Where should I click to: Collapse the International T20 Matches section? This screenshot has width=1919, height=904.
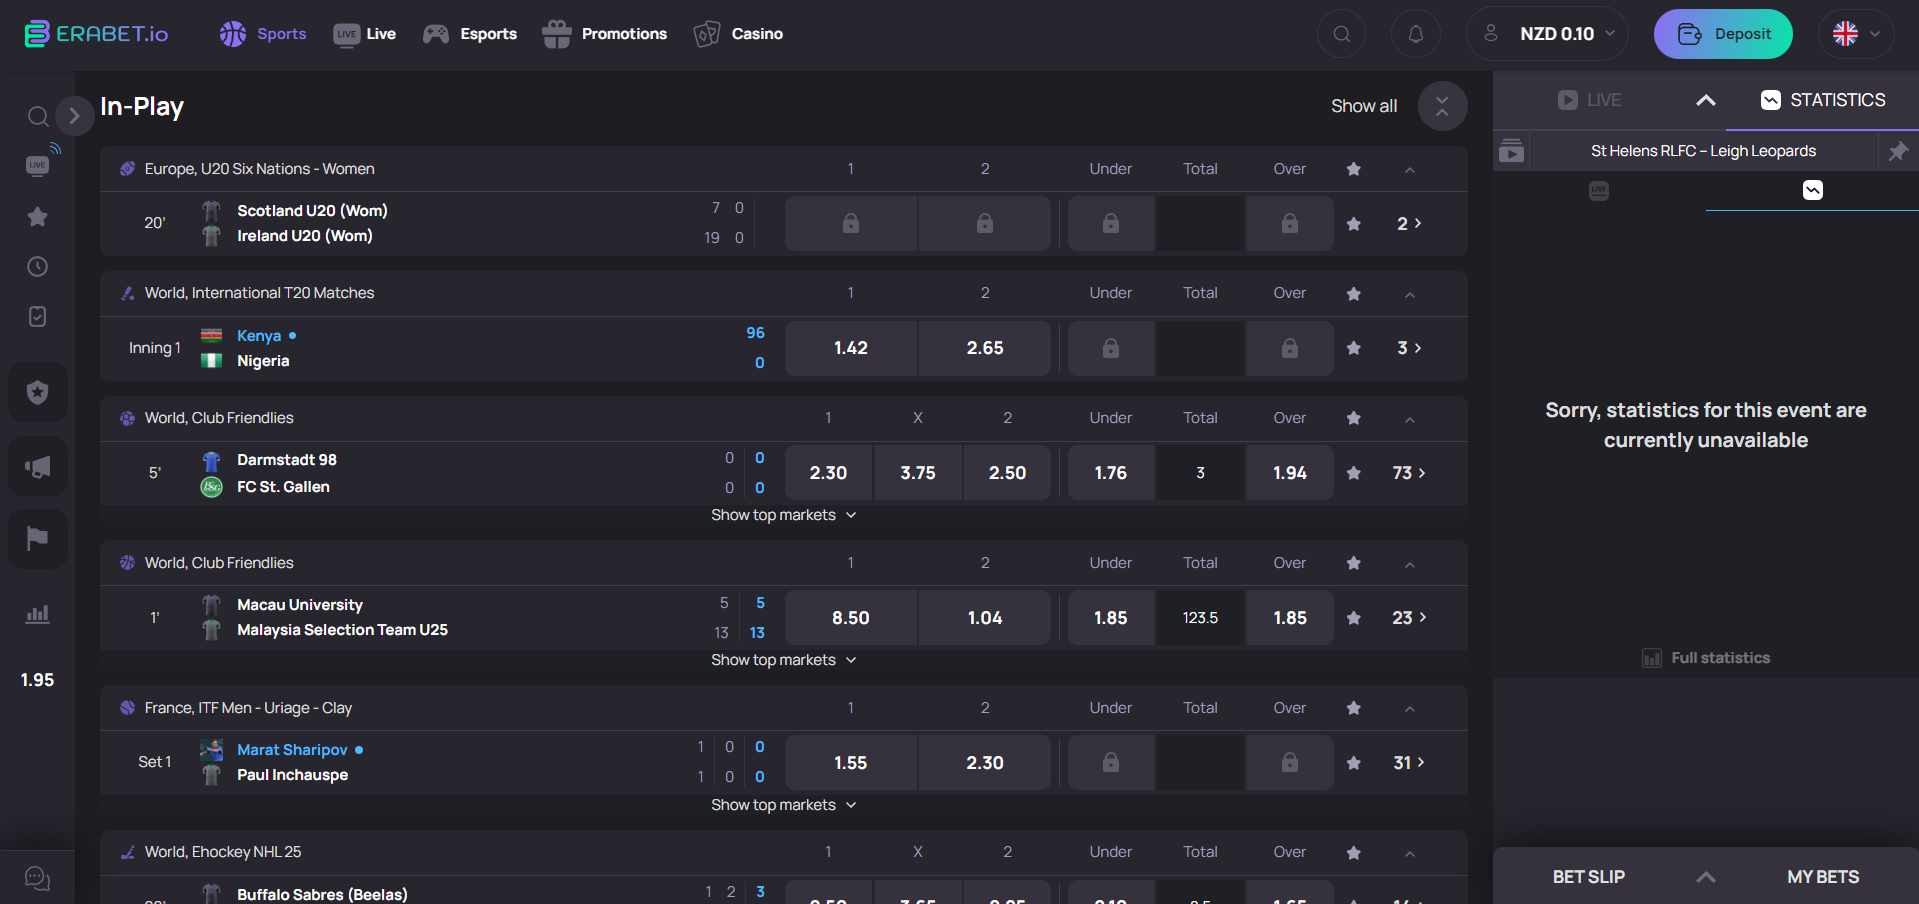1410,294
